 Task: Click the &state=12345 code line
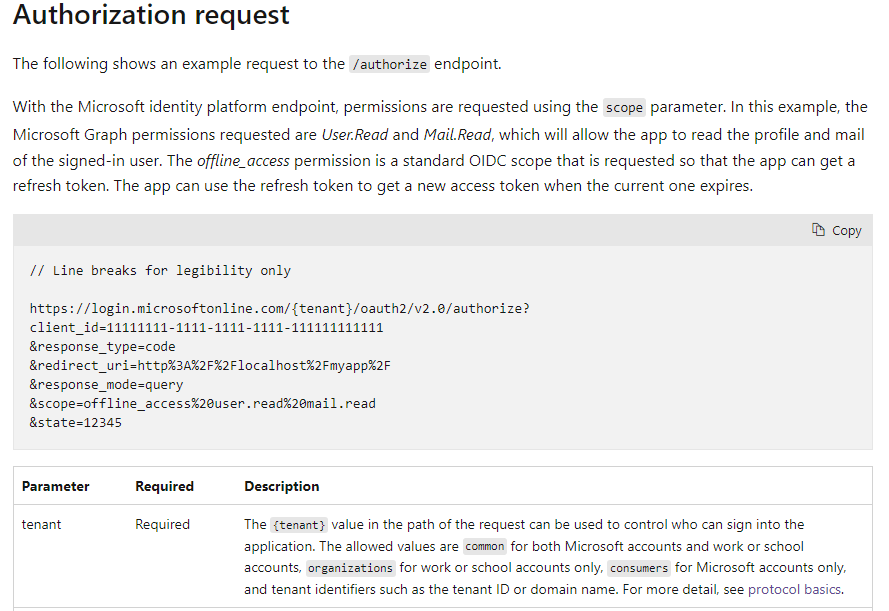click(x=75, y=423)
